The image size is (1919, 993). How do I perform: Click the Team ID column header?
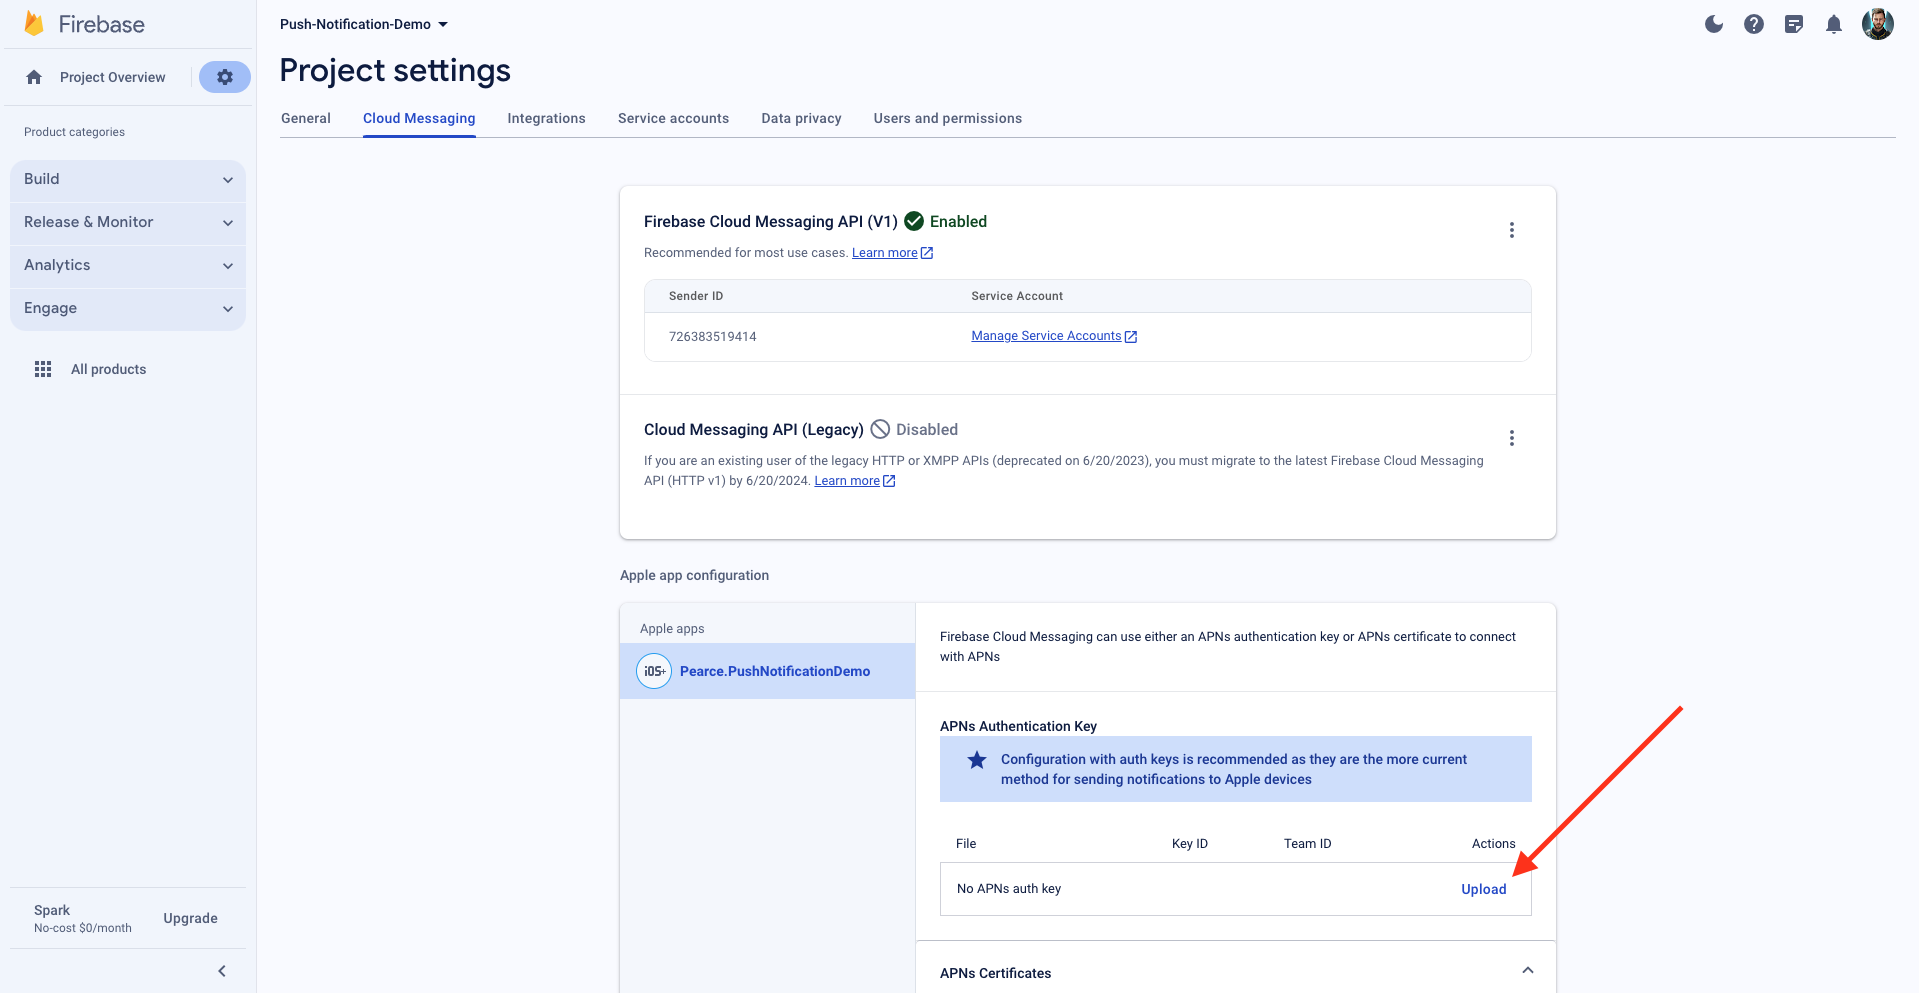click(1308, 844)
